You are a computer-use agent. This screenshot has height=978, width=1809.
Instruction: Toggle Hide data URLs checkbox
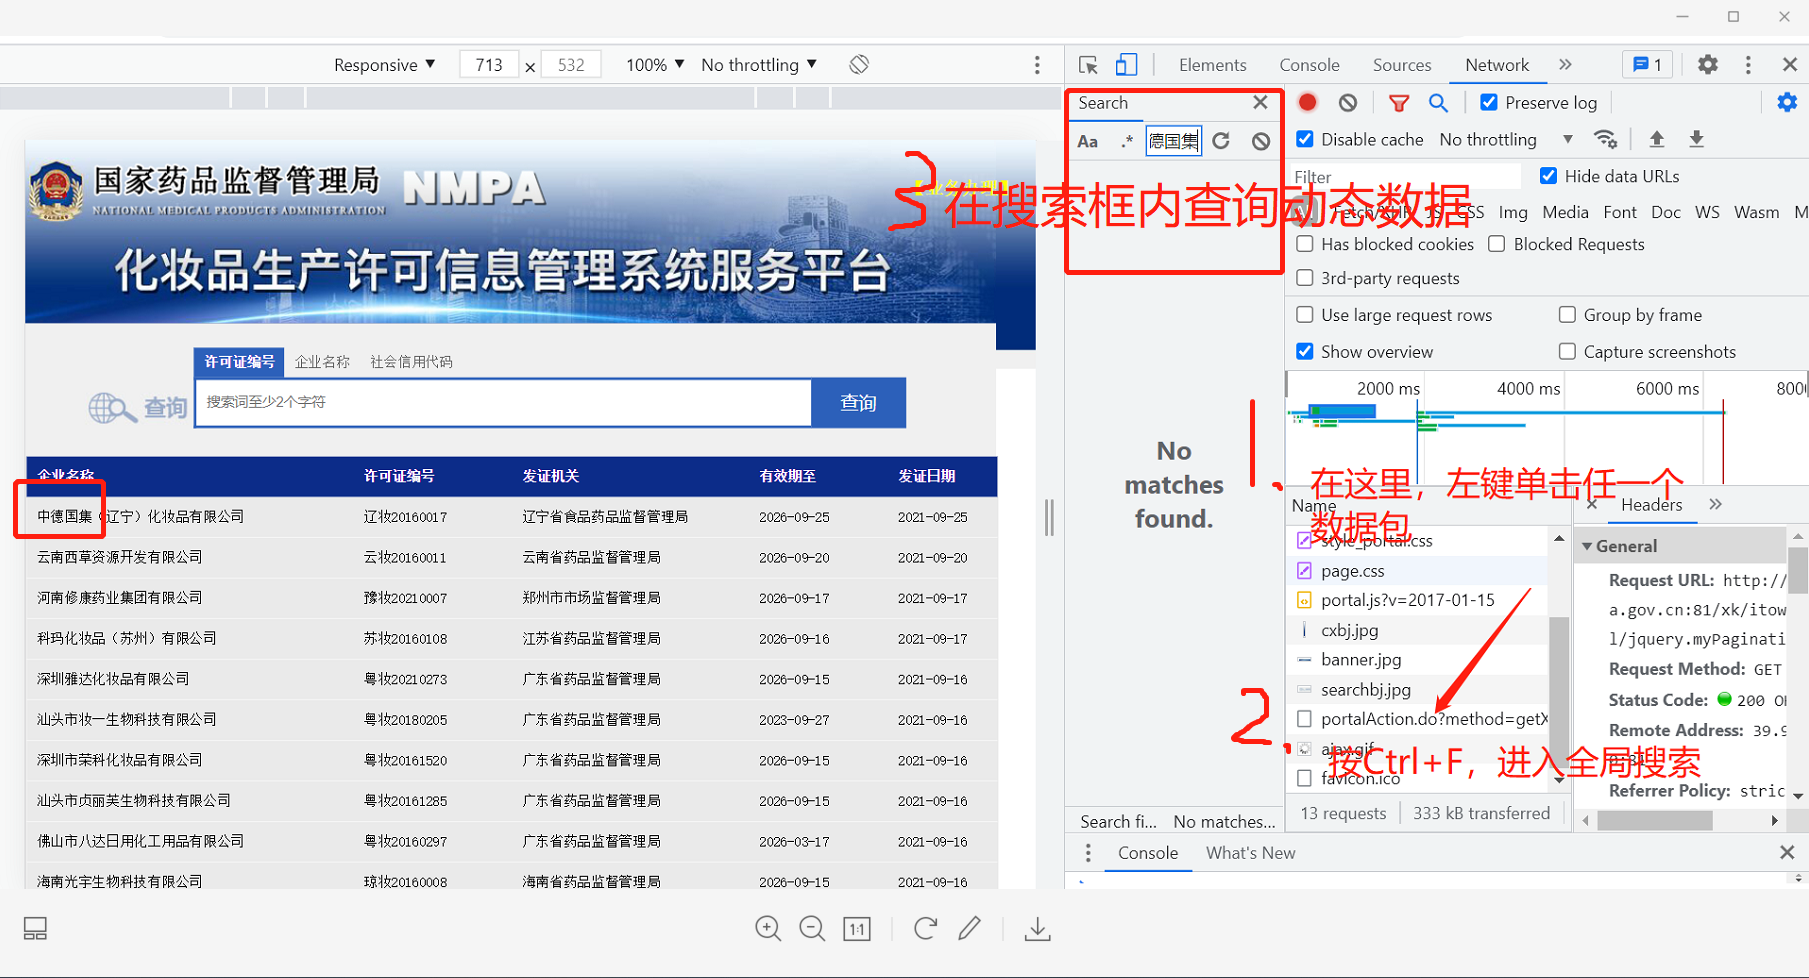[x=1548, y=176]
